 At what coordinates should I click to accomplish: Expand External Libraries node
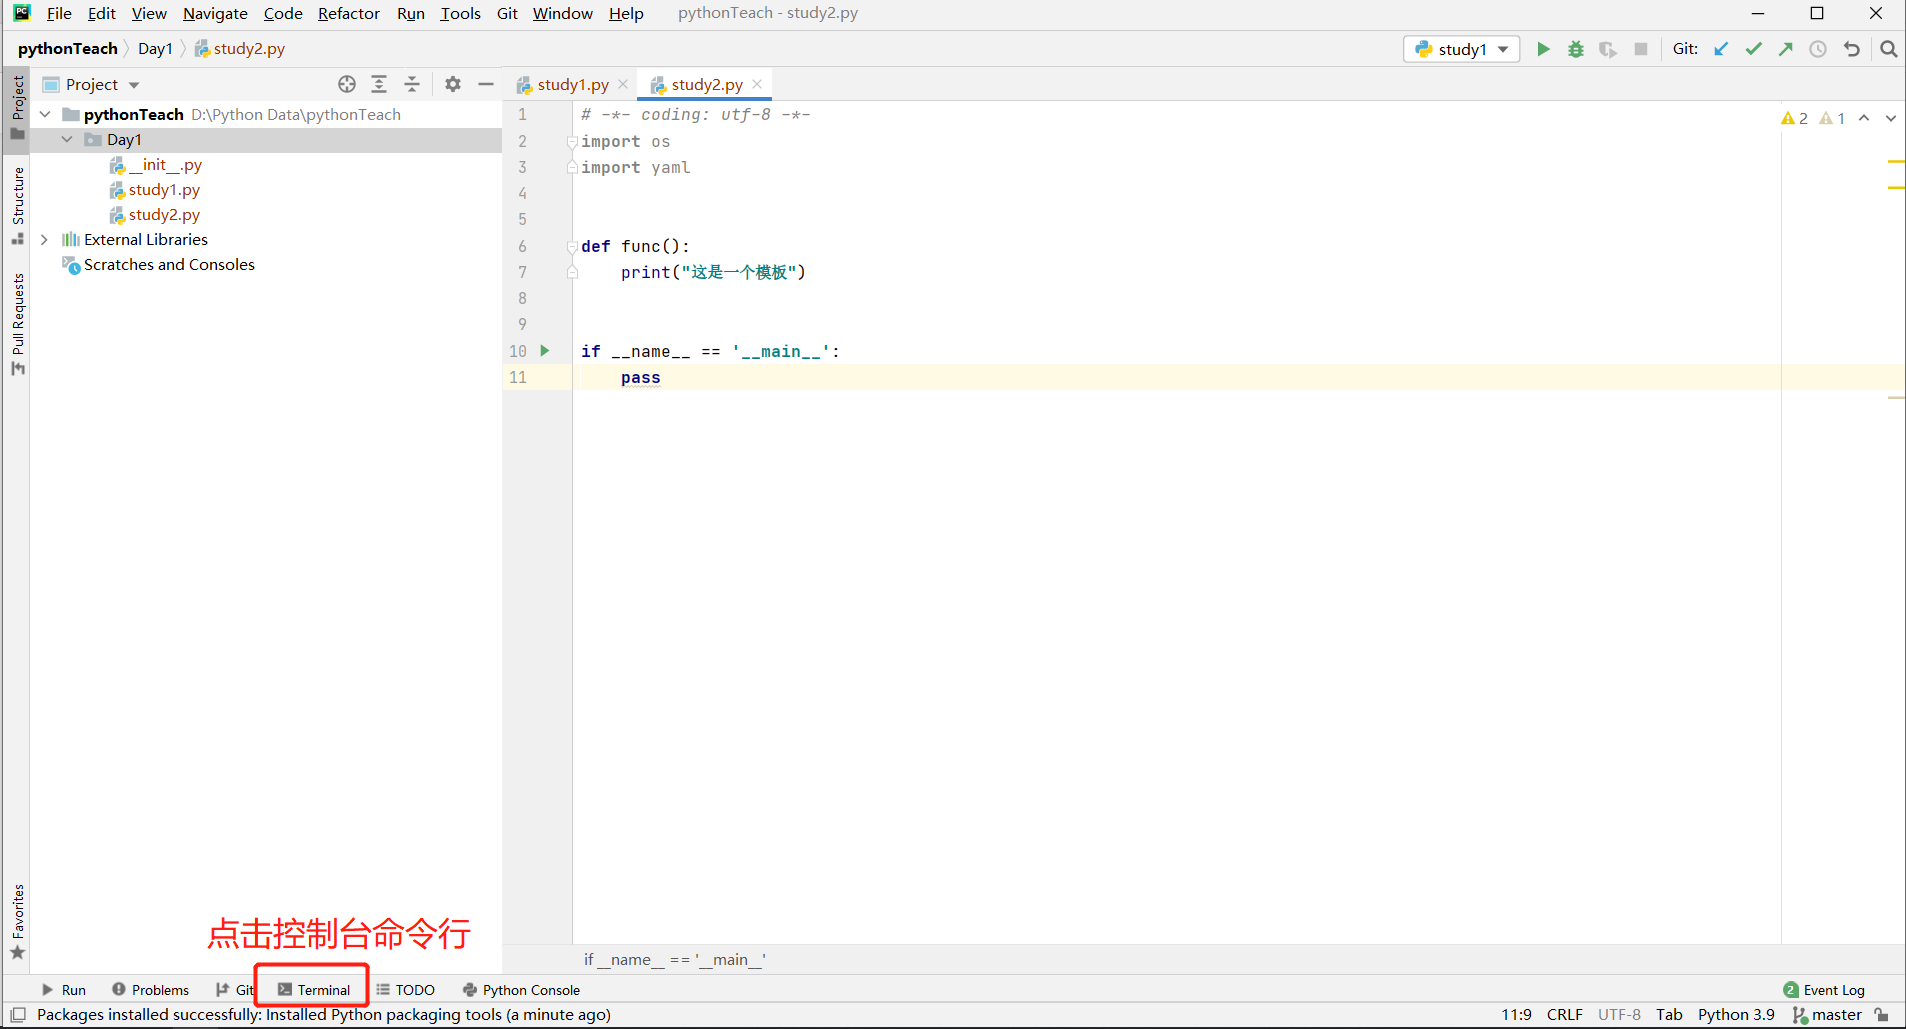[x=45, y=240]
